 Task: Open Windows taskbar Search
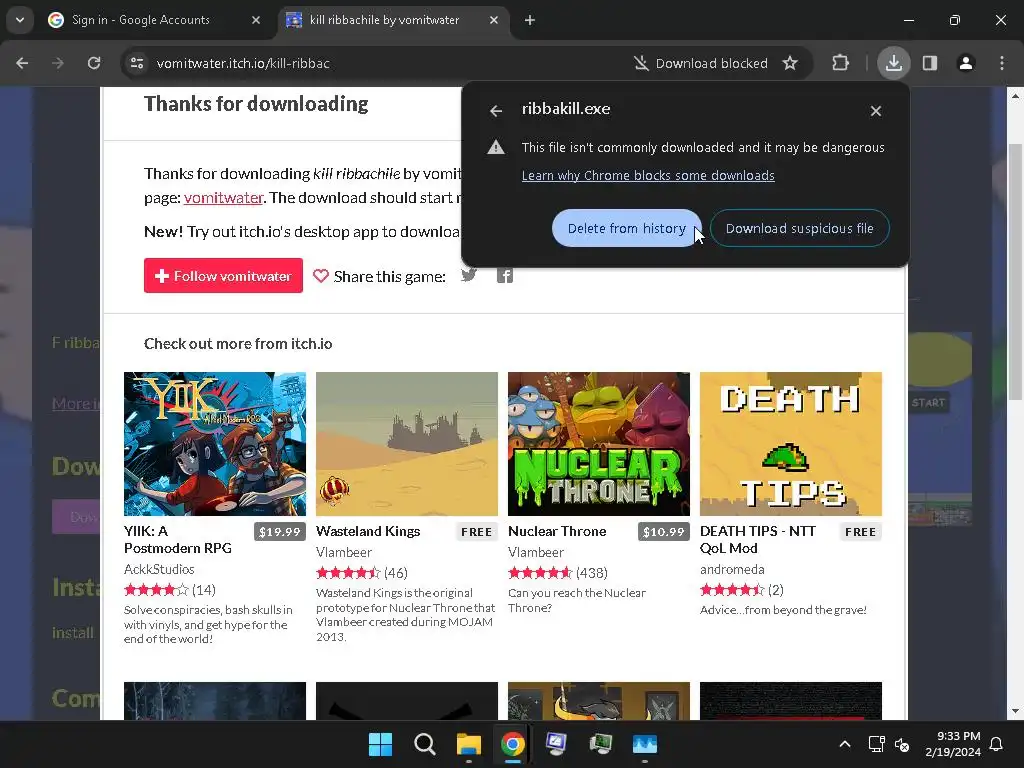(424, 744)
